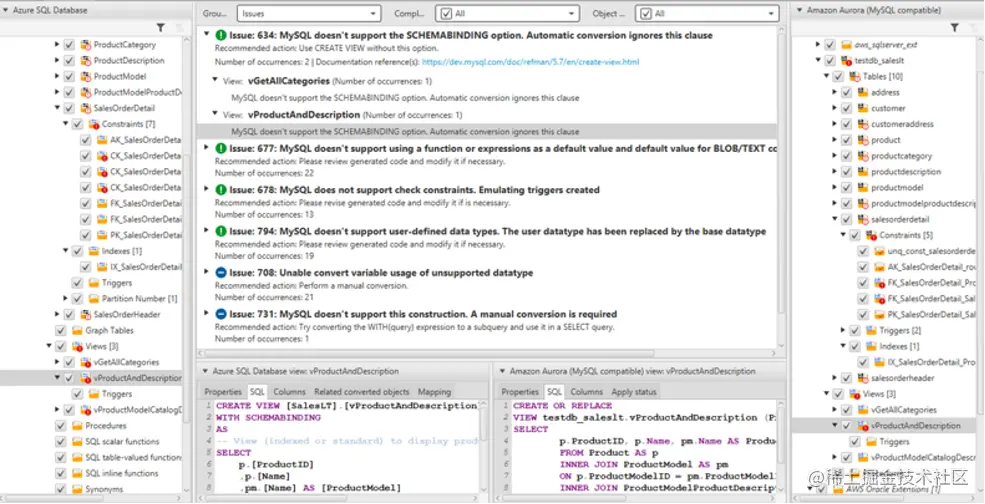Toggle the Partition Number [1] checkbox
Image resolution: width=985 pixels, height=504 pixels.
[x=77, y=299]
